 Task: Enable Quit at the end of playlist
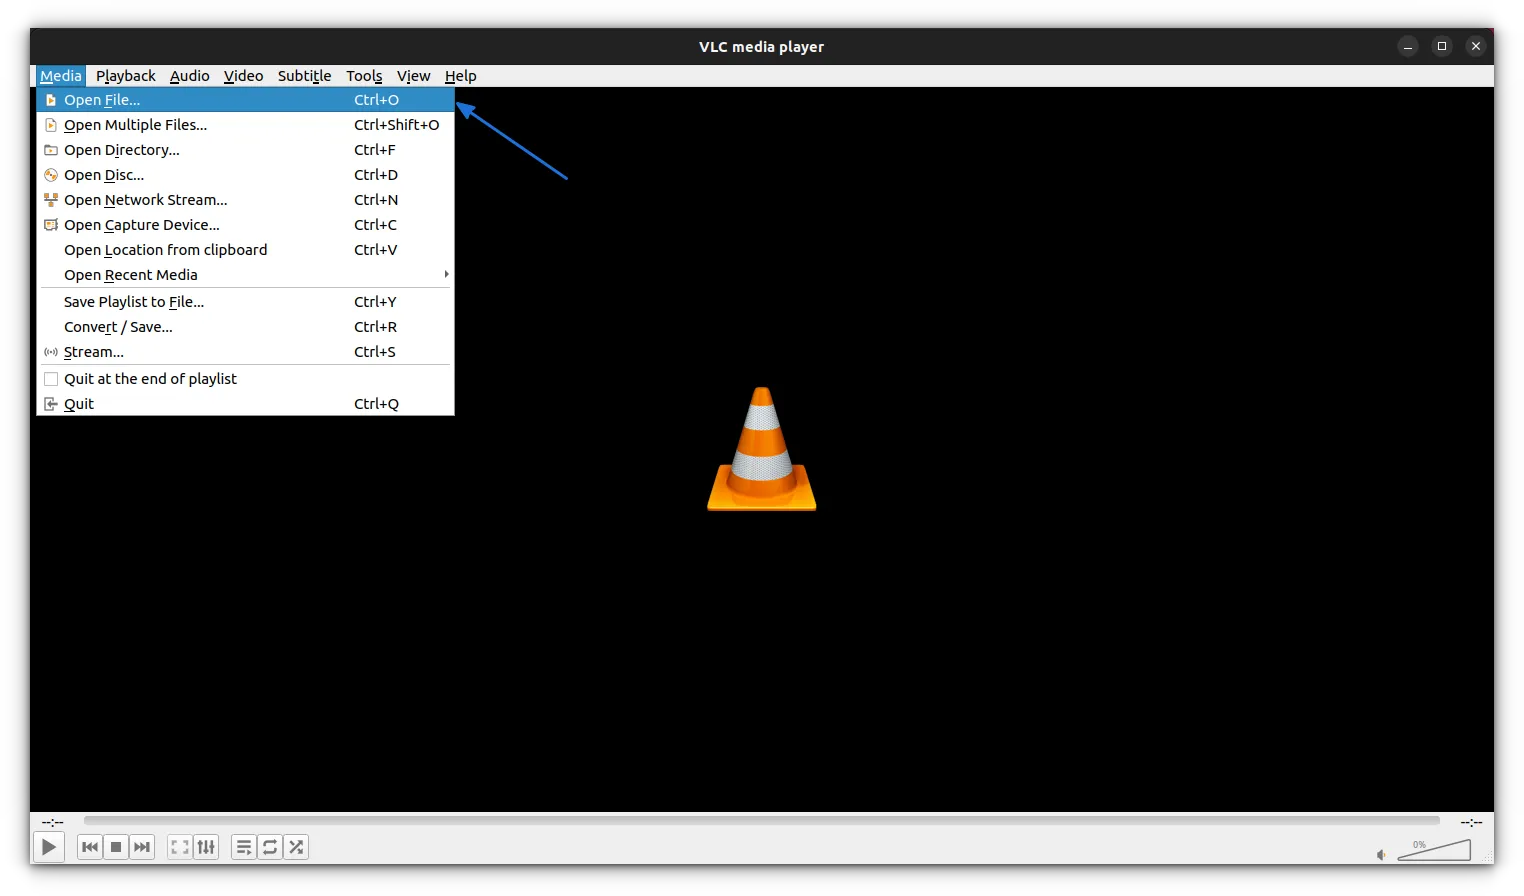(150, 378)
